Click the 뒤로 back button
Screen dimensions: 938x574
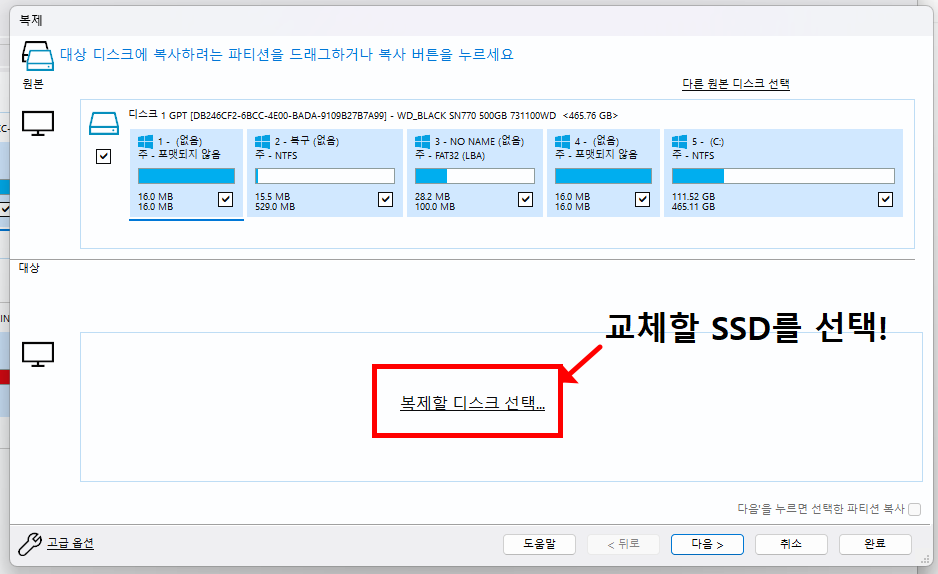[x=623, y=544]
